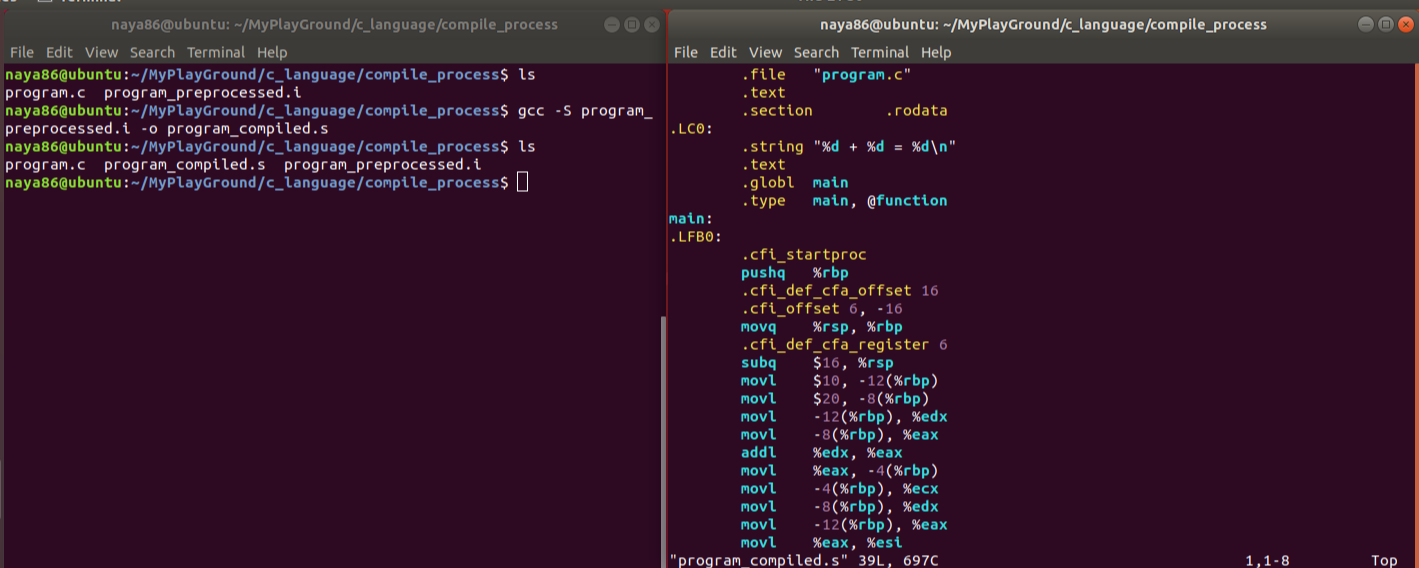This screenshot has width=1419, height=568.
Task: Click the '.cfi_def_cfa_register 6' line
Action: [x=844, y=344]
